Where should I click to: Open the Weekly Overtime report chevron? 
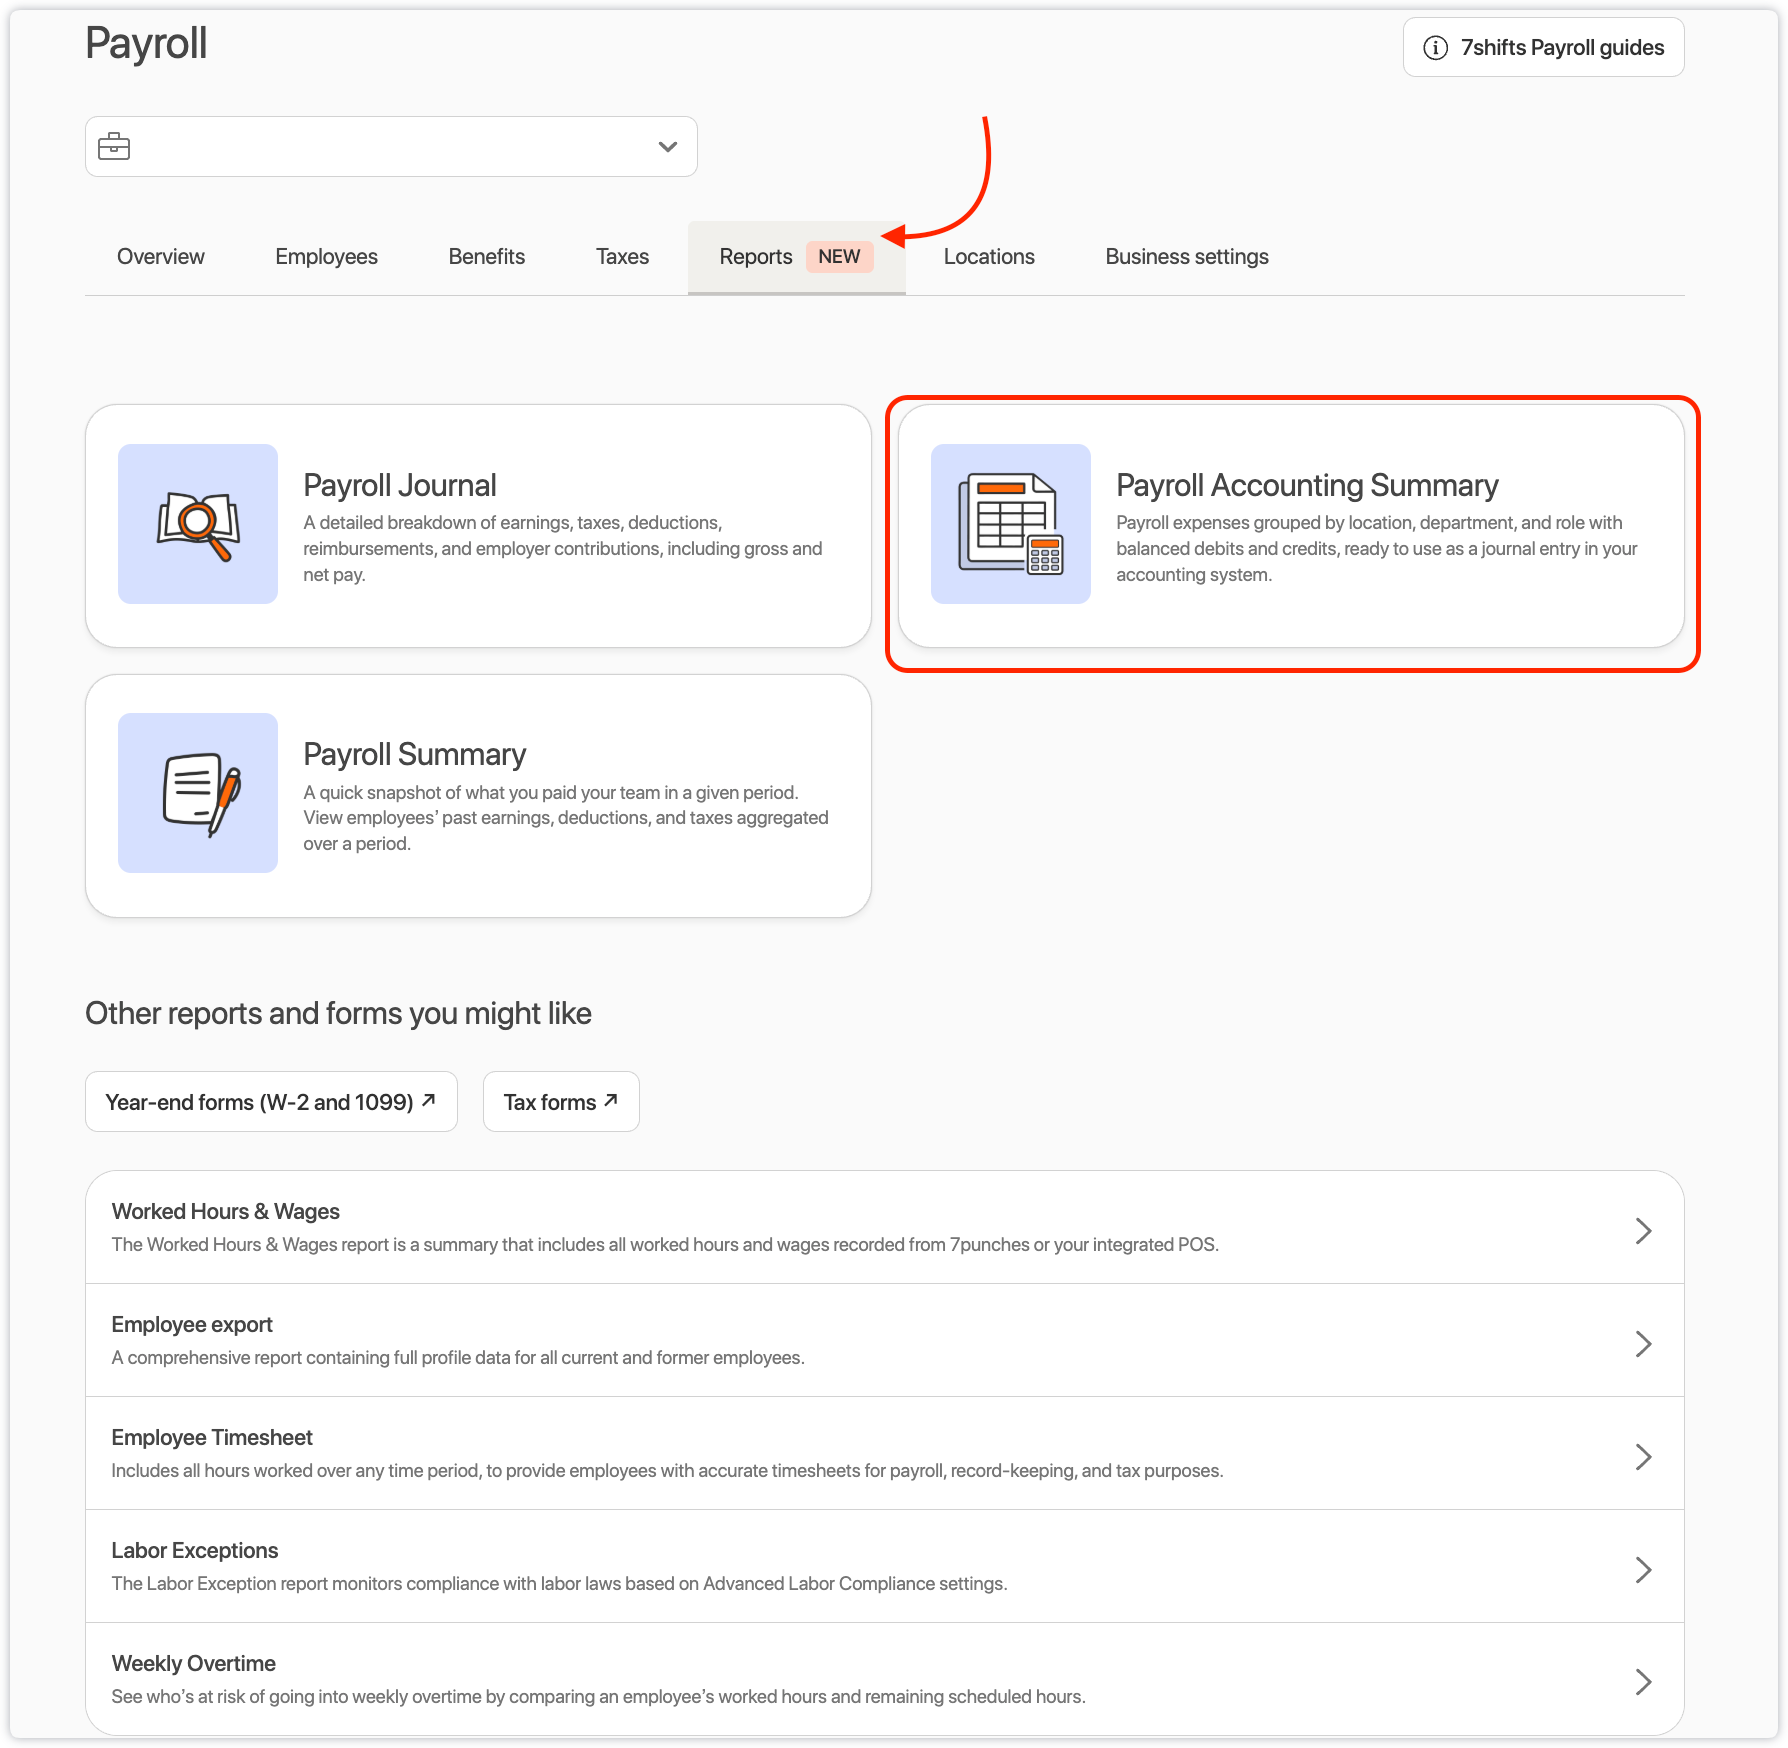click(1642, 1682)
